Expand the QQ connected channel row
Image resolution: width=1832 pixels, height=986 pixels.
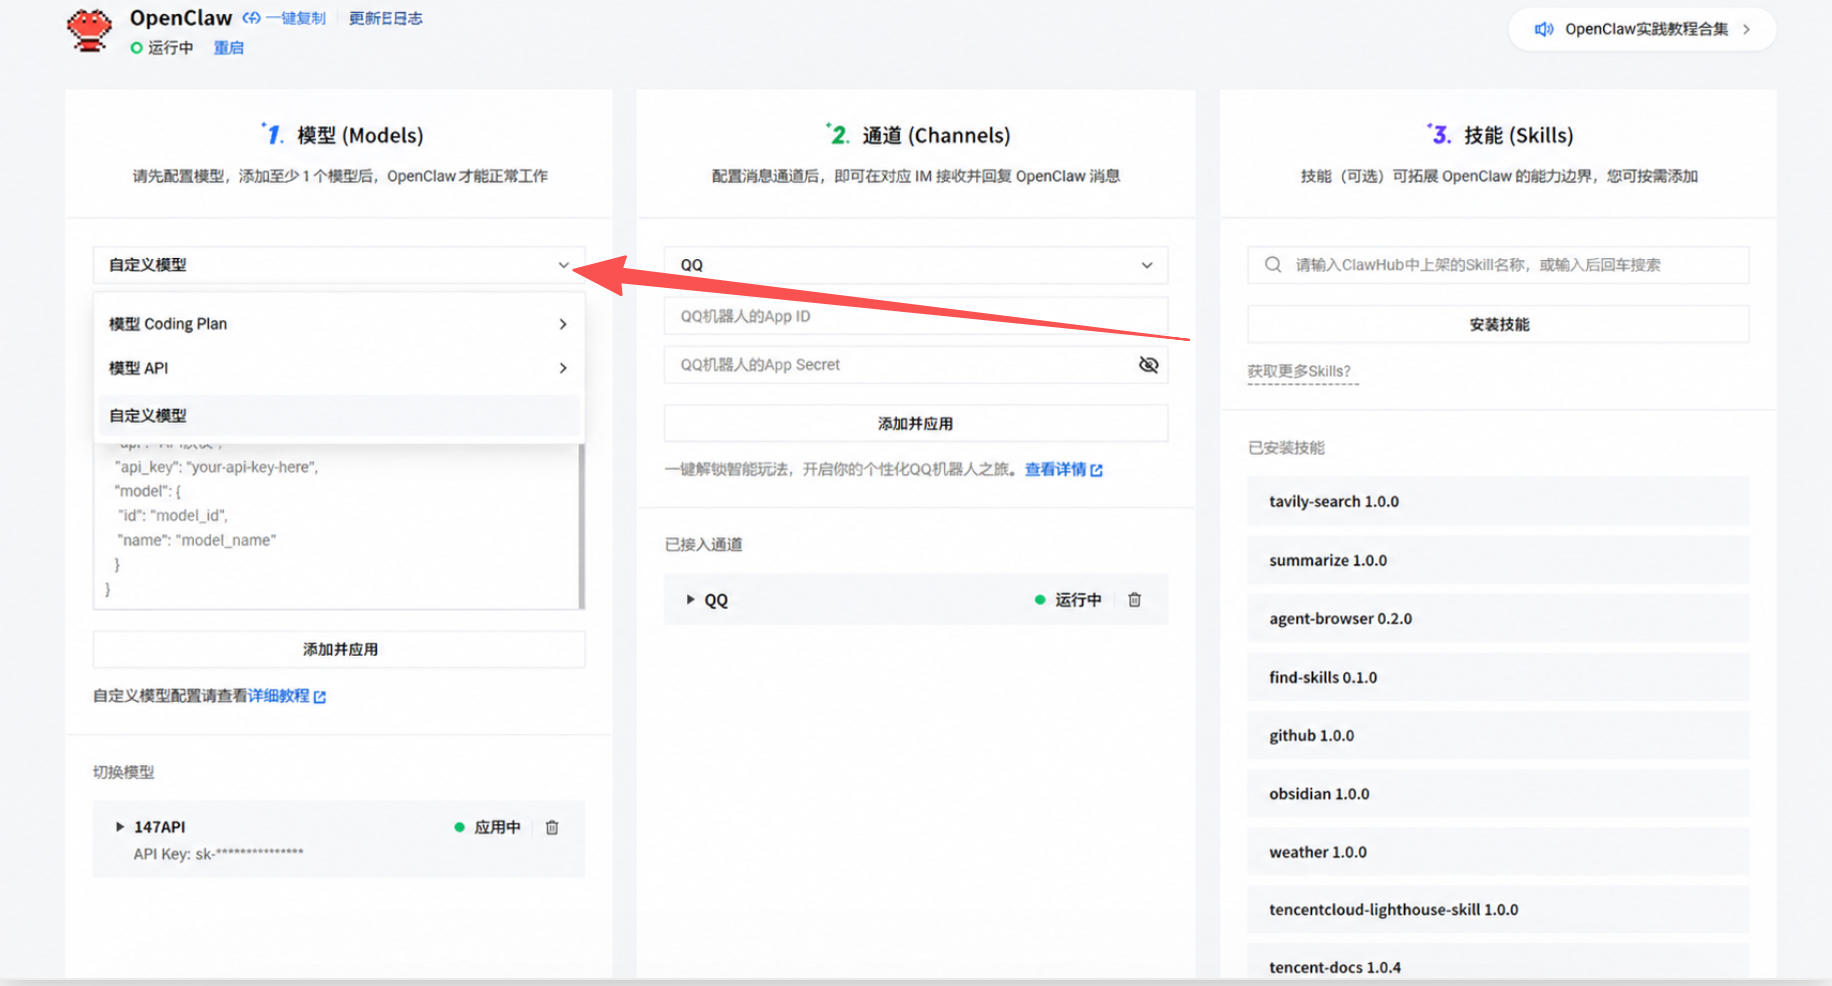point(690,600)
